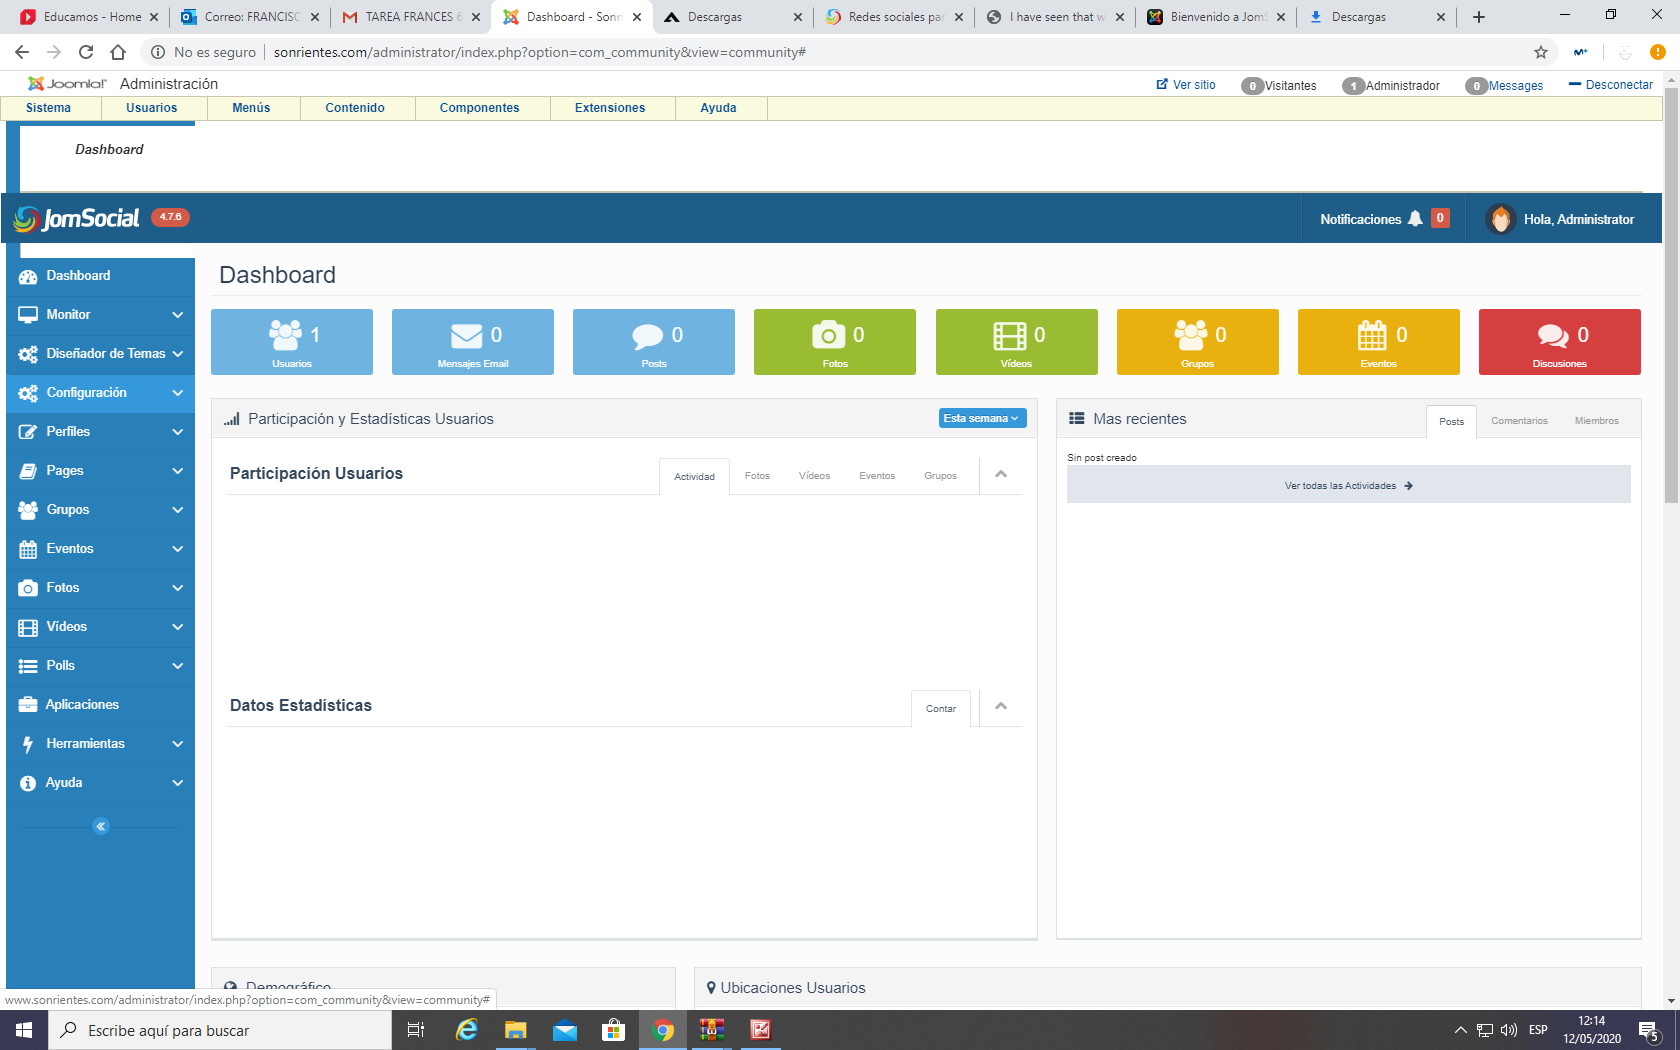Screen dimensions: 1680x1050
Task: Open the Discusiones chat tile
Action: click(1553, 335)
